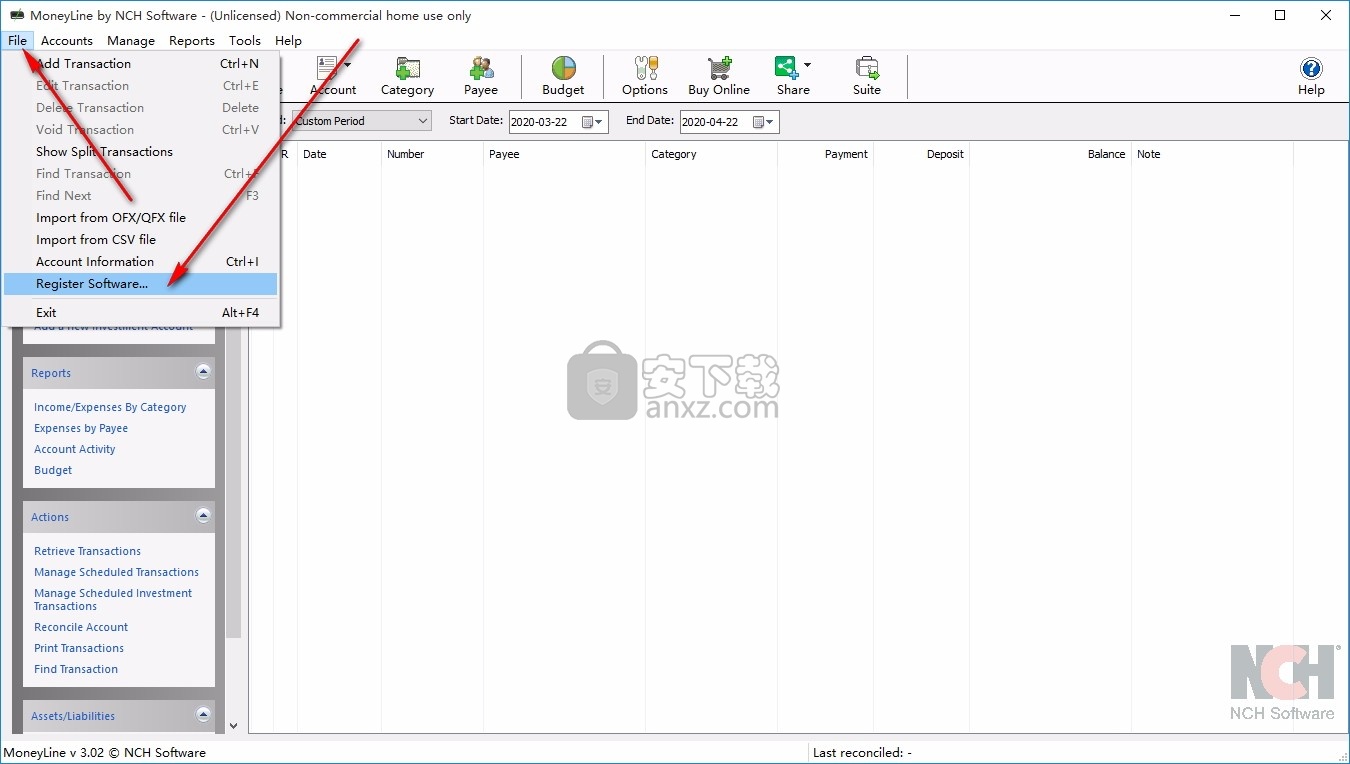Screen dimensions: 1350x764
Task: Choose Add Transaction from File menu
Action: point(140,63)
